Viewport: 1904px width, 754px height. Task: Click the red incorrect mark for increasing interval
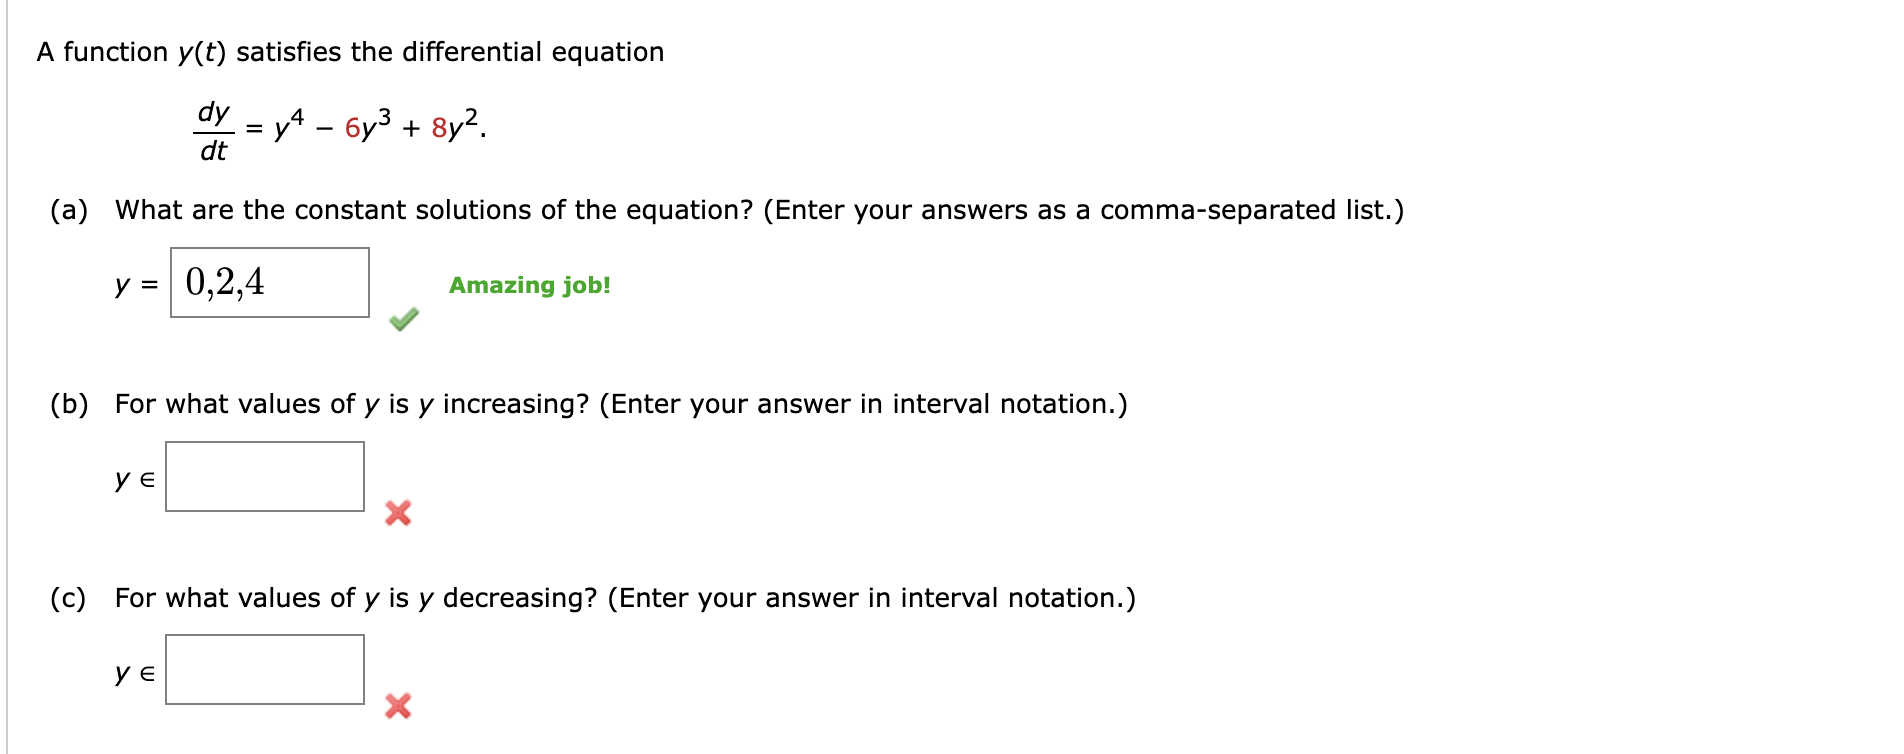(x=398, y=514)
